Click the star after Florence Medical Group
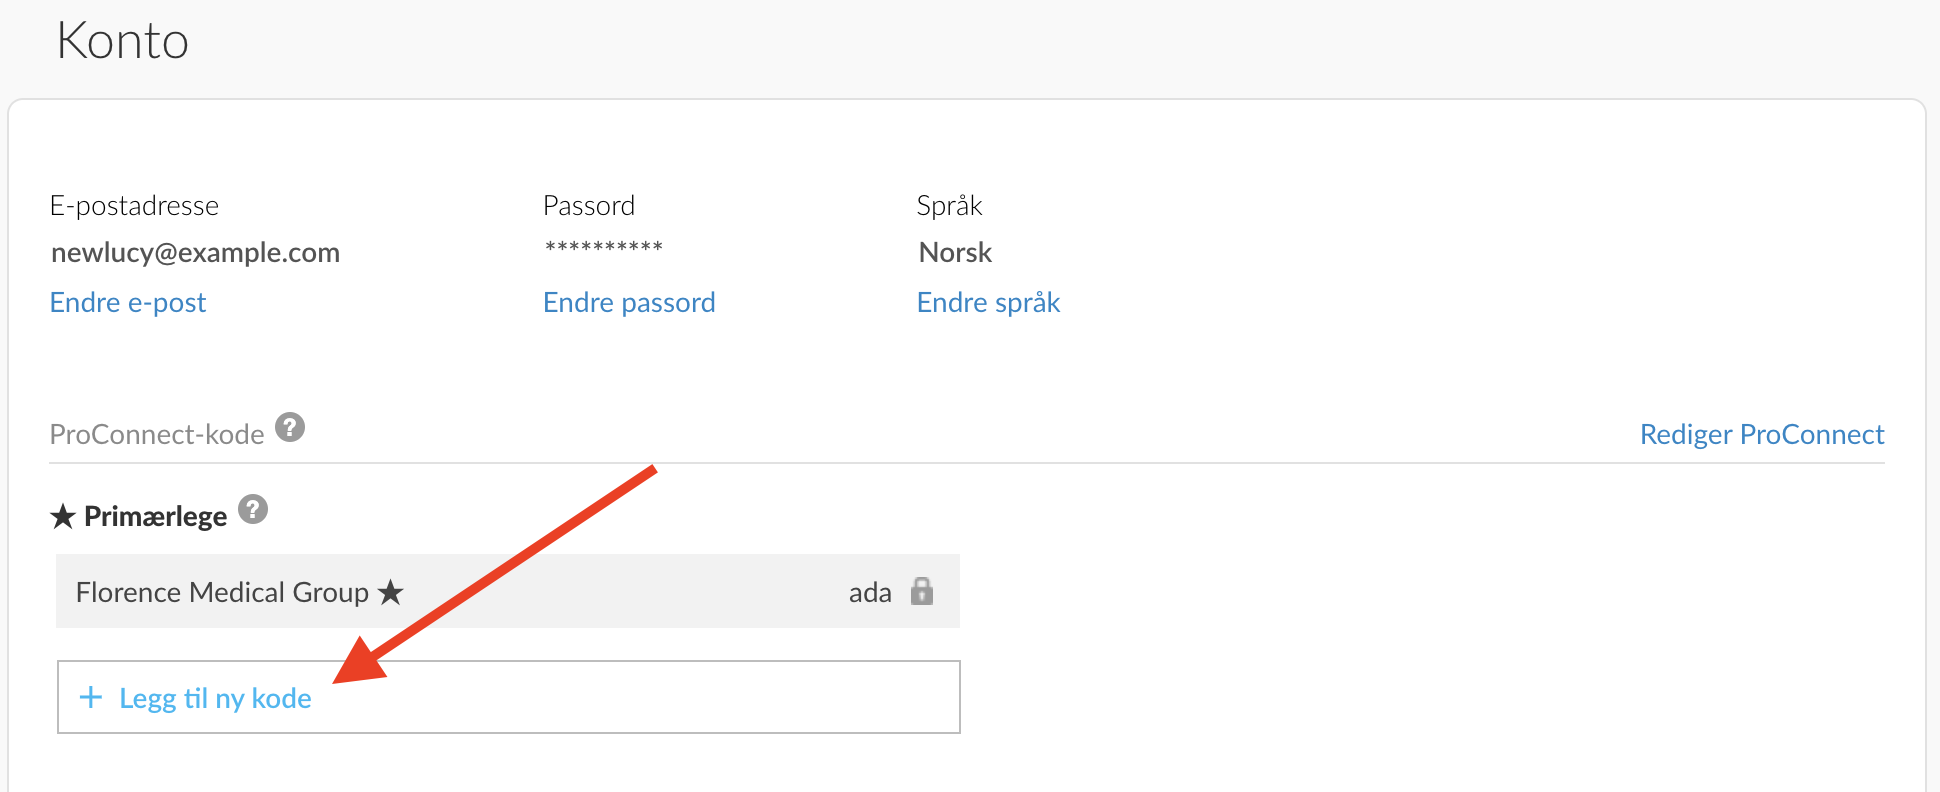1940x792 pixels. coord(391,592)
